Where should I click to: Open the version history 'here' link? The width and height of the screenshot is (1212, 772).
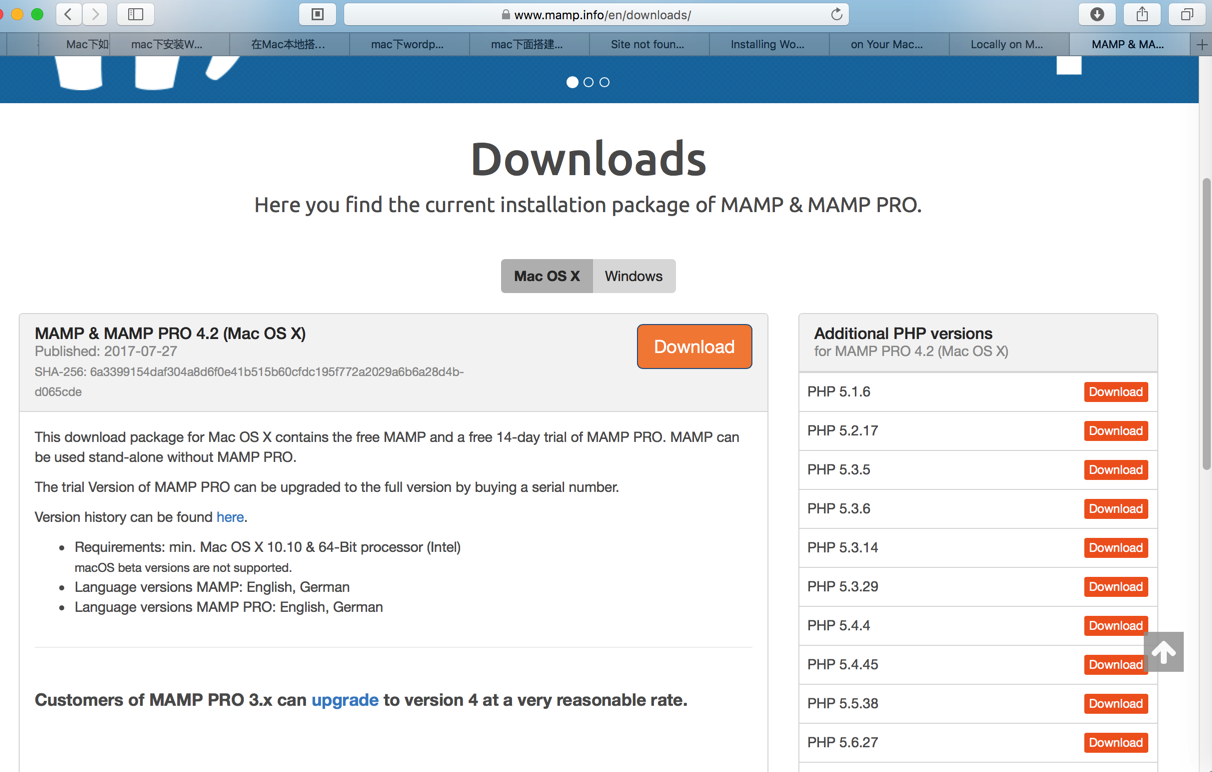pyautogui.click(x=230, y=517)
